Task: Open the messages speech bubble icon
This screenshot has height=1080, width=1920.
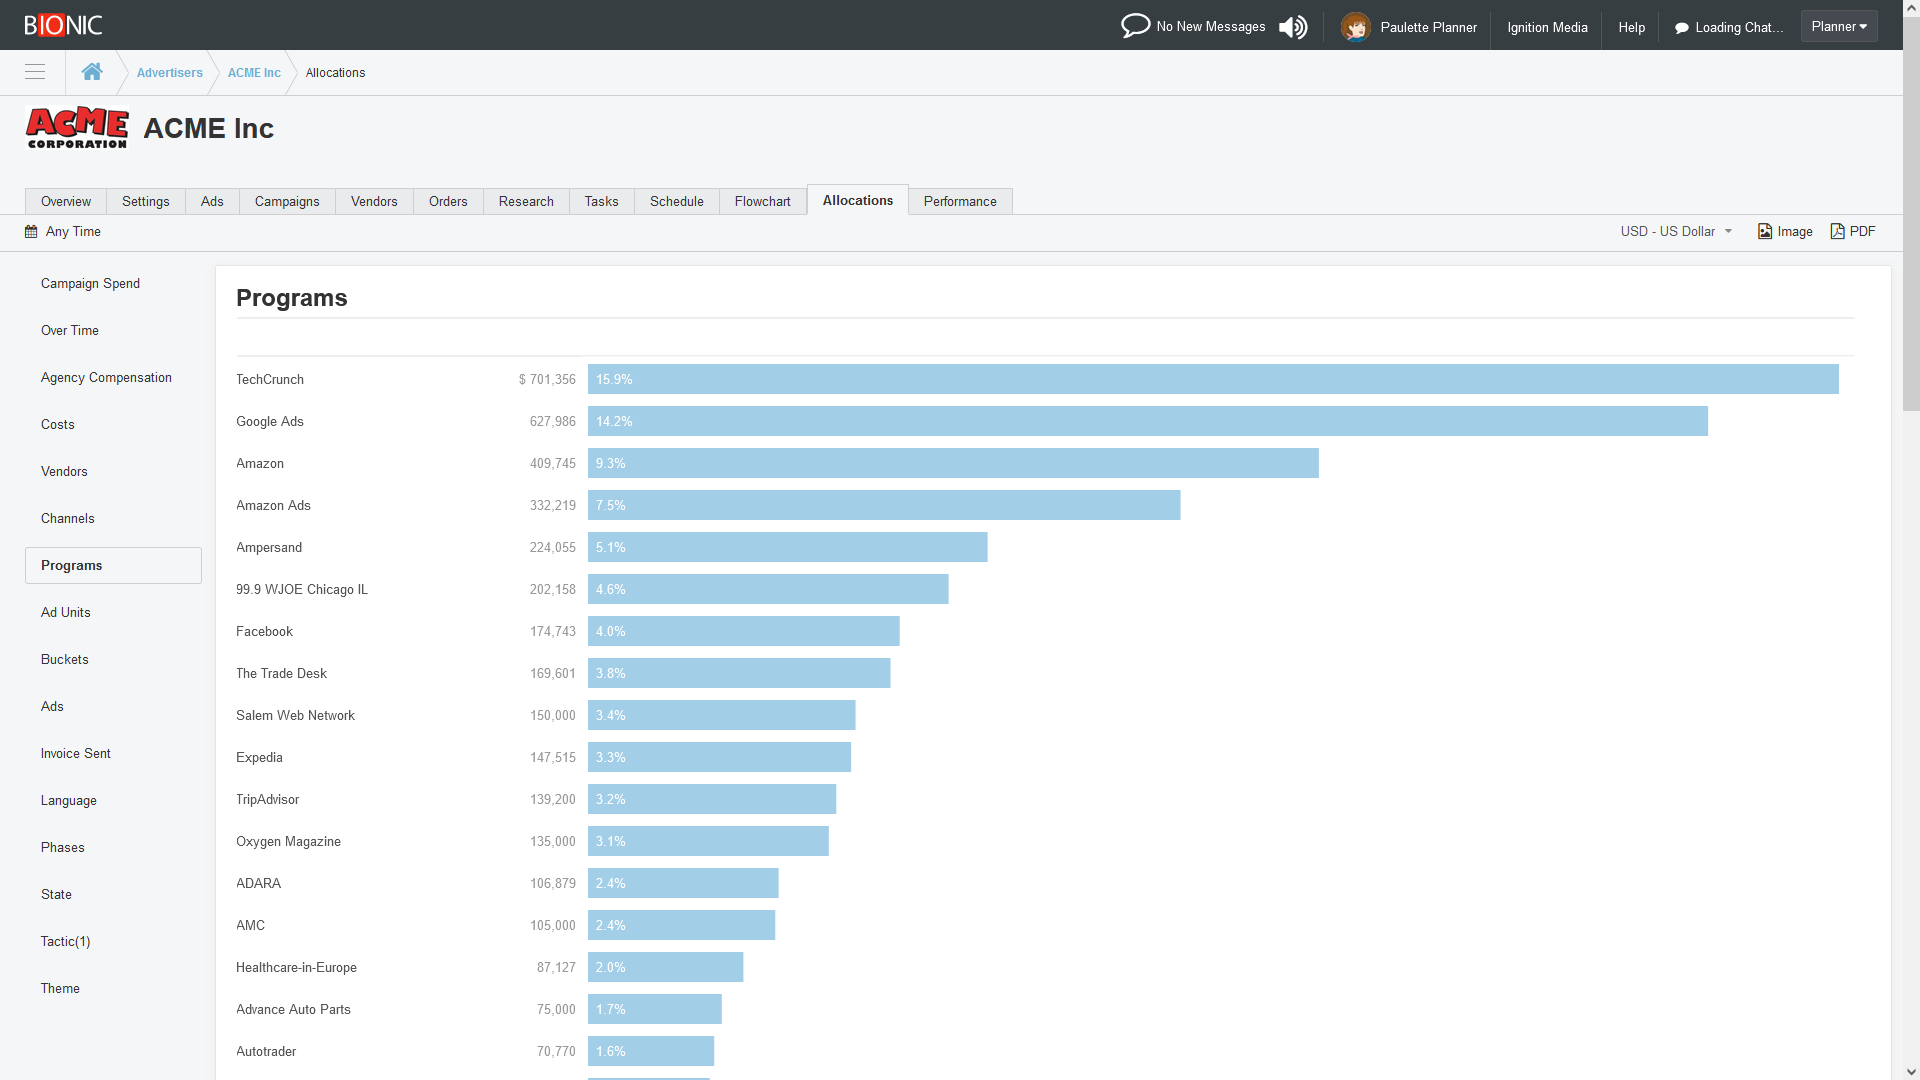Action: coord(1134,25)
